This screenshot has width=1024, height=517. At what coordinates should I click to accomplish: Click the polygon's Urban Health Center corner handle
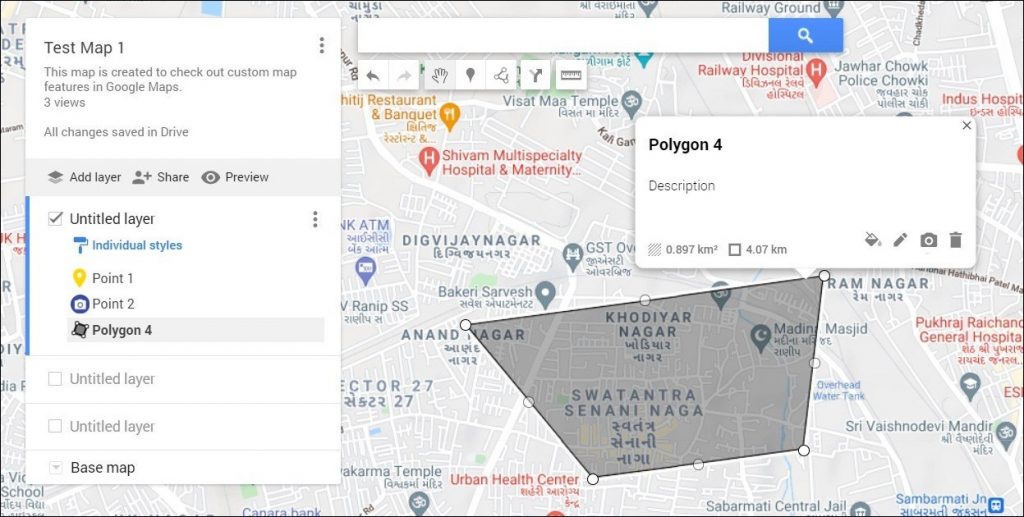coord(592,479)
